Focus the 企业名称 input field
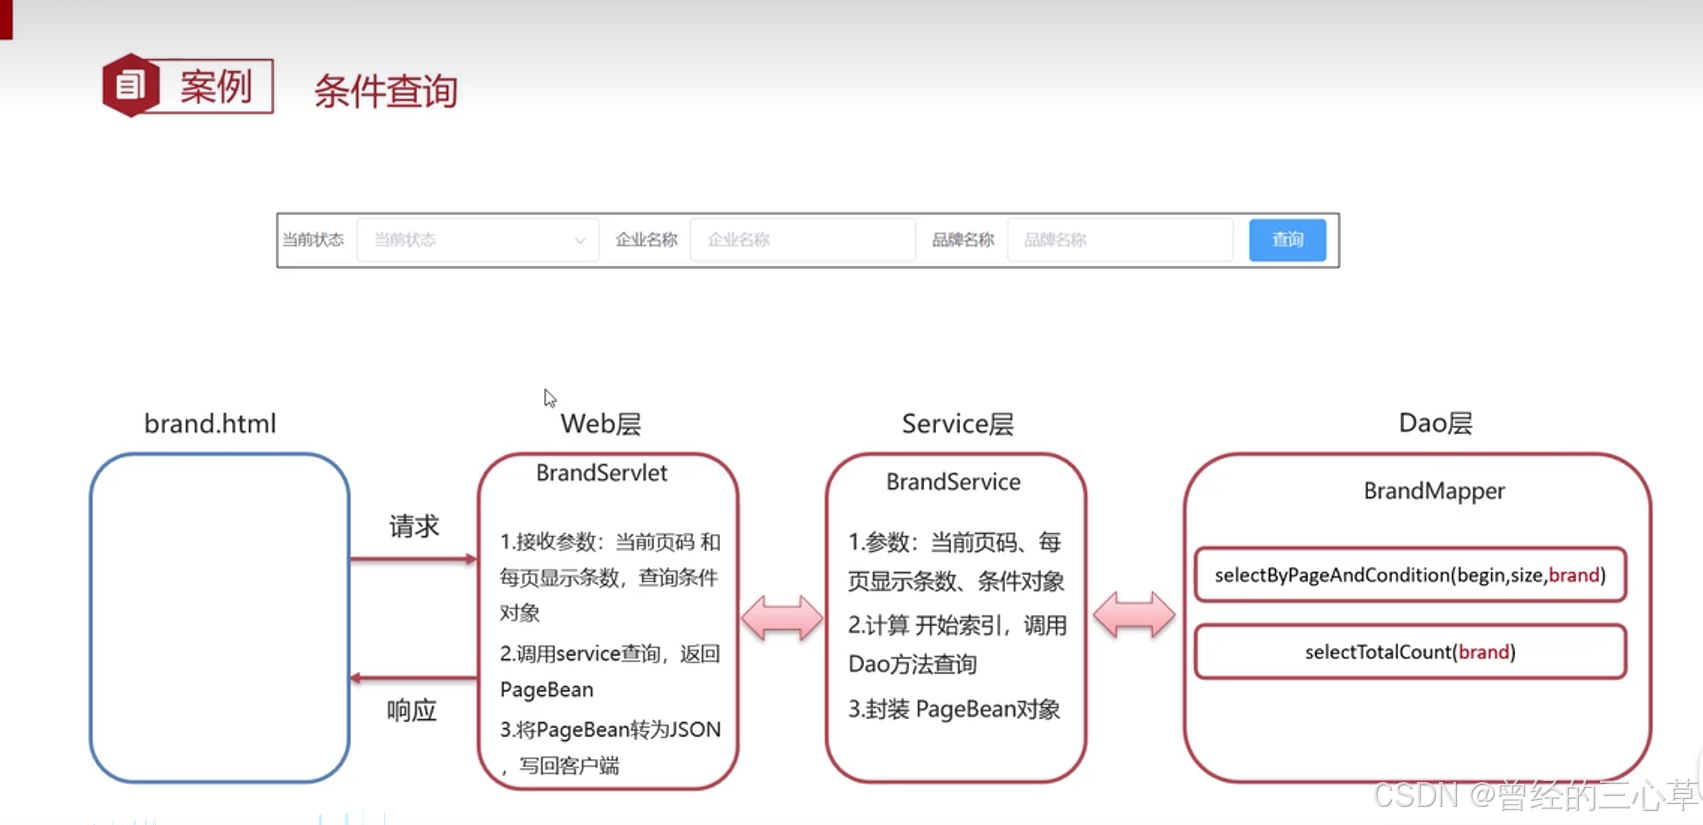 (x=802, y=240)
